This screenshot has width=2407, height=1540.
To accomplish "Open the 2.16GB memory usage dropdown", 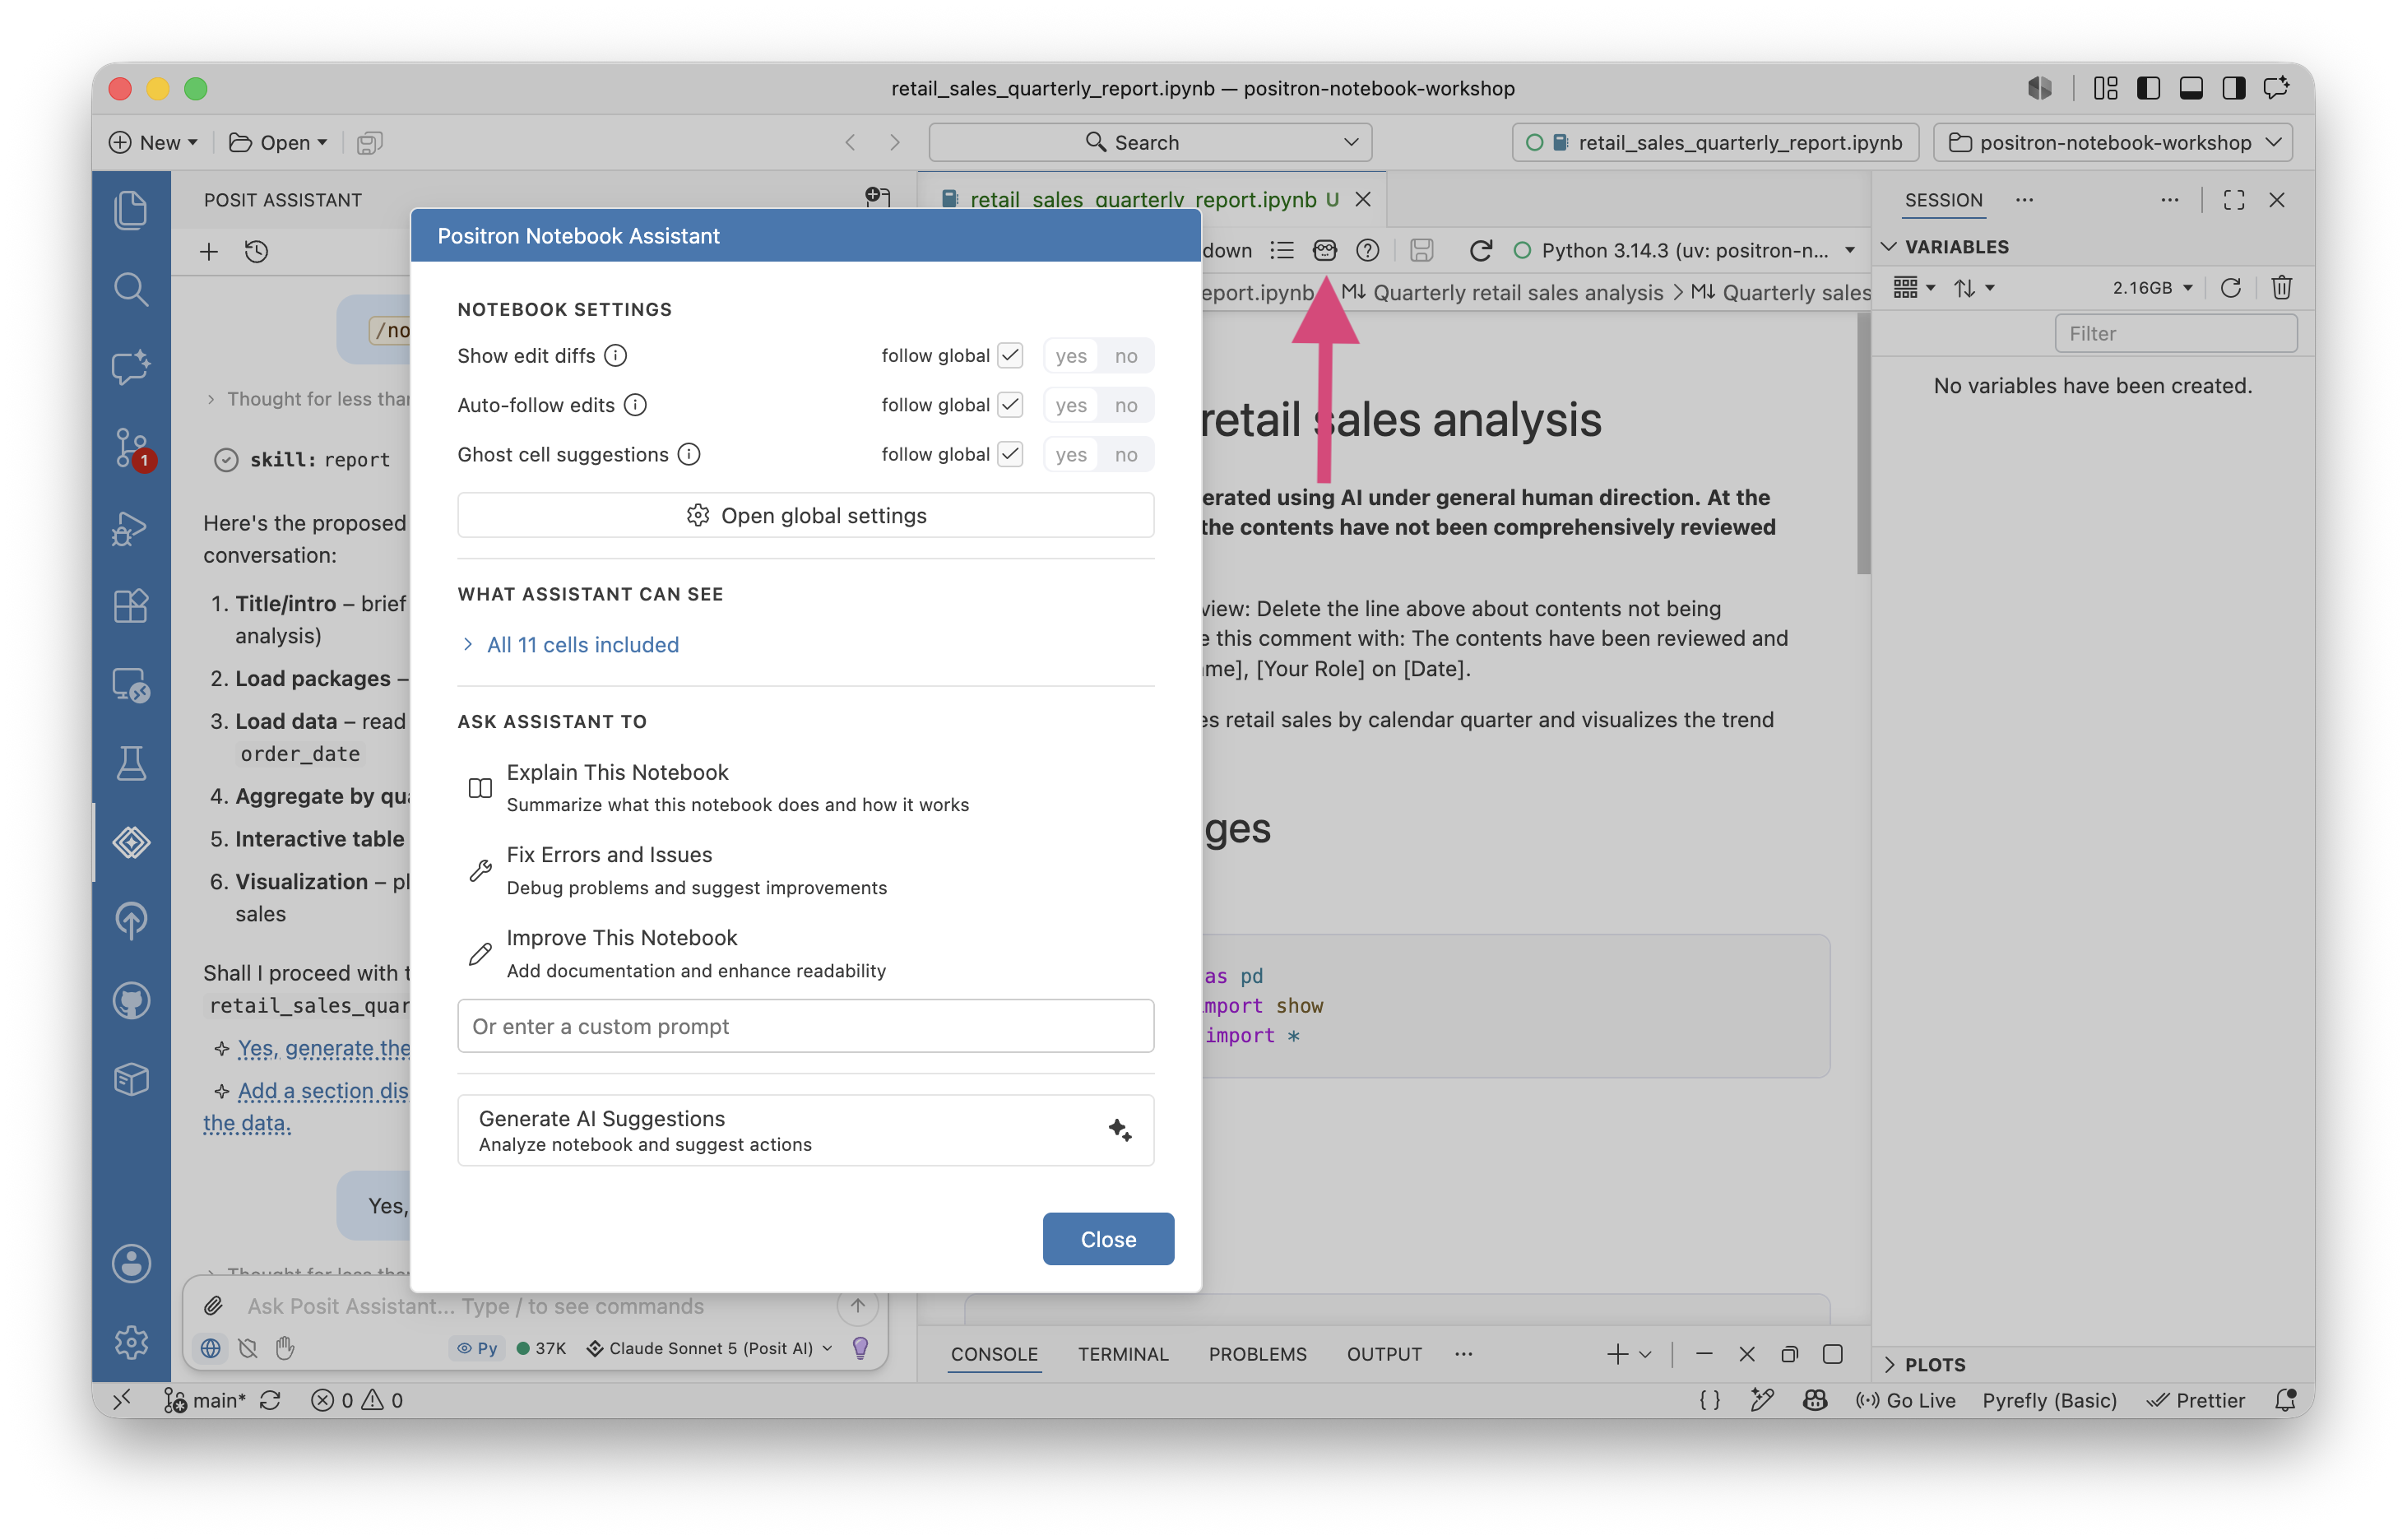I will click(2152, 288).
